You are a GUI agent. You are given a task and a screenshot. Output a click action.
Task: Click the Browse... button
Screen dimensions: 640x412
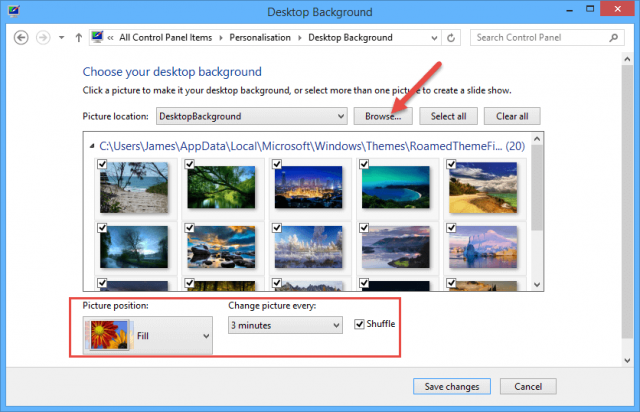(x=383, y=116)
